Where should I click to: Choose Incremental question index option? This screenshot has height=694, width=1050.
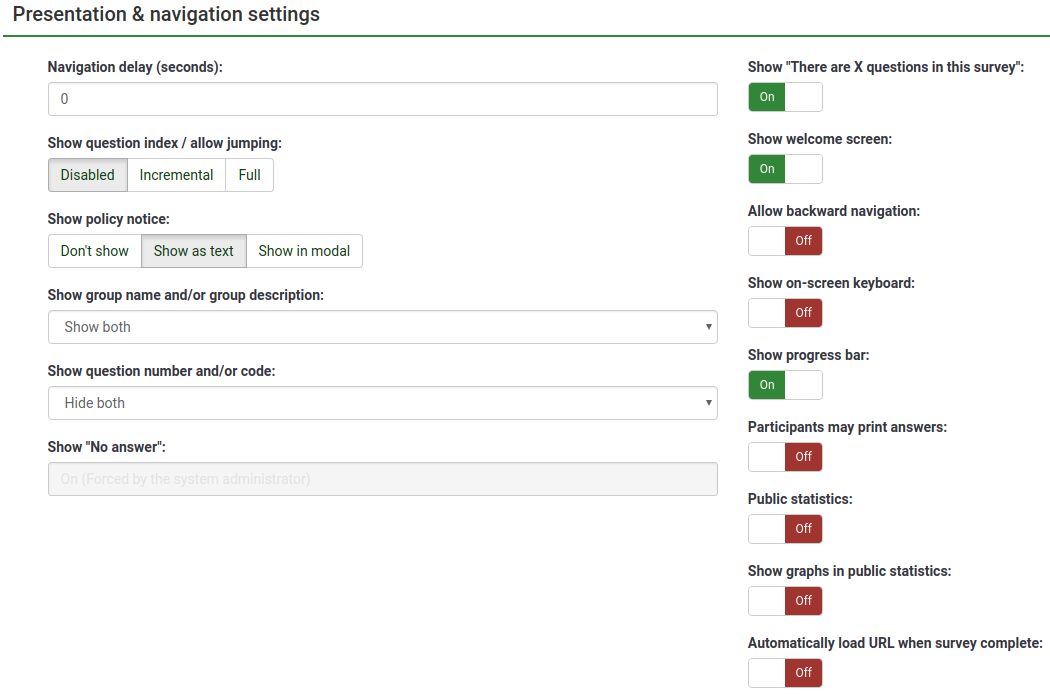(176, 175)
